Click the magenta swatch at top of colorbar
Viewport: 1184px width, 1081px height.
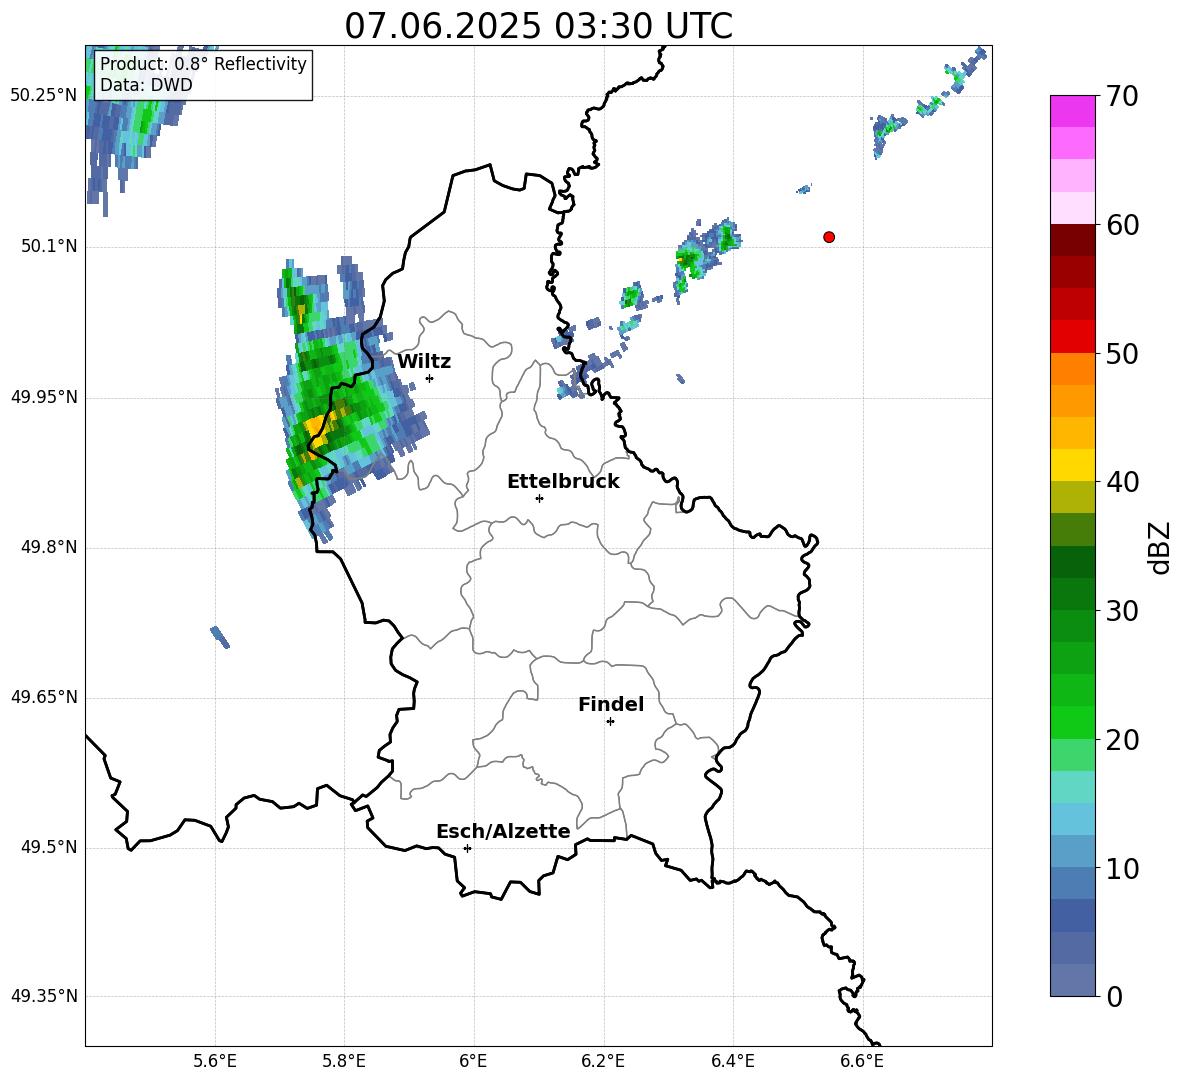tap(1072, 111)
